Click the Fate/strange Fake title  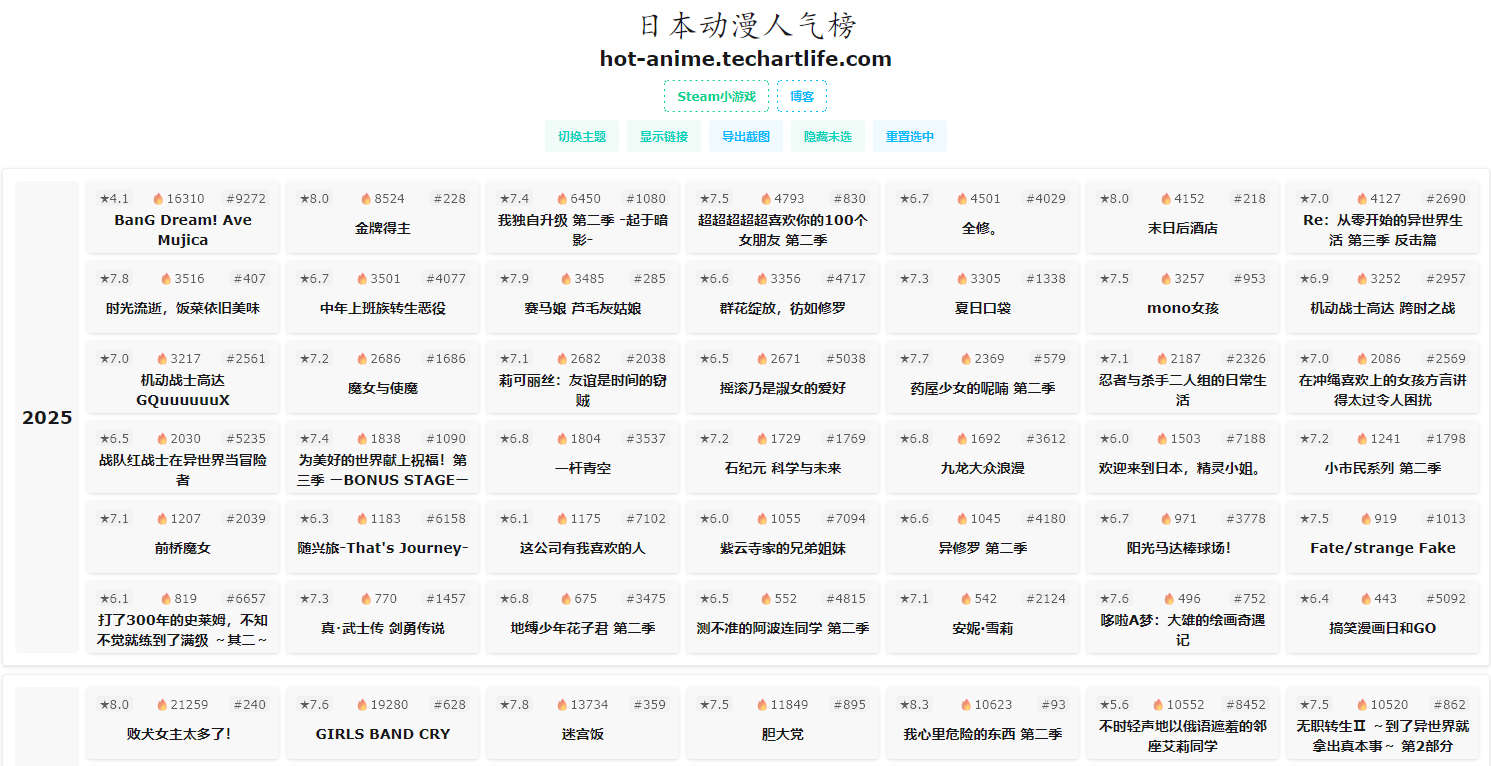(1383, 548)
